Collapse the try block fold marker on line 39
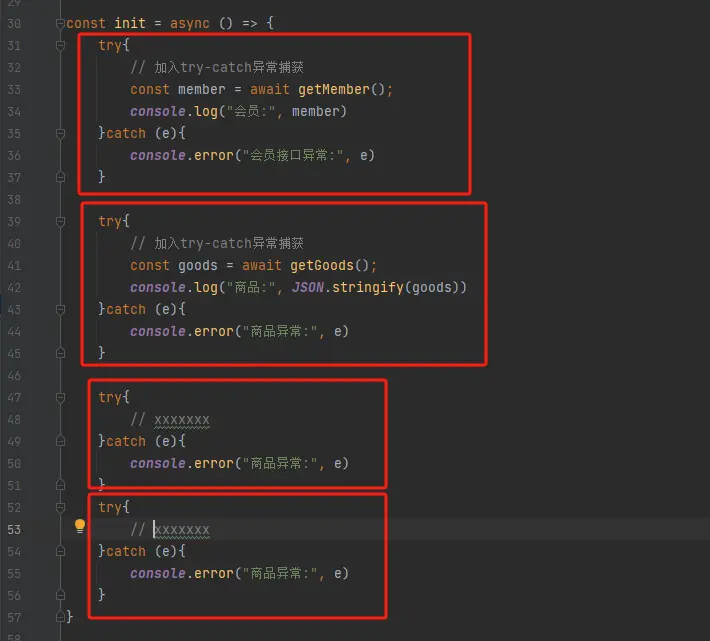Viewport: 710px width, 641px height. click(x=60, y=221)
